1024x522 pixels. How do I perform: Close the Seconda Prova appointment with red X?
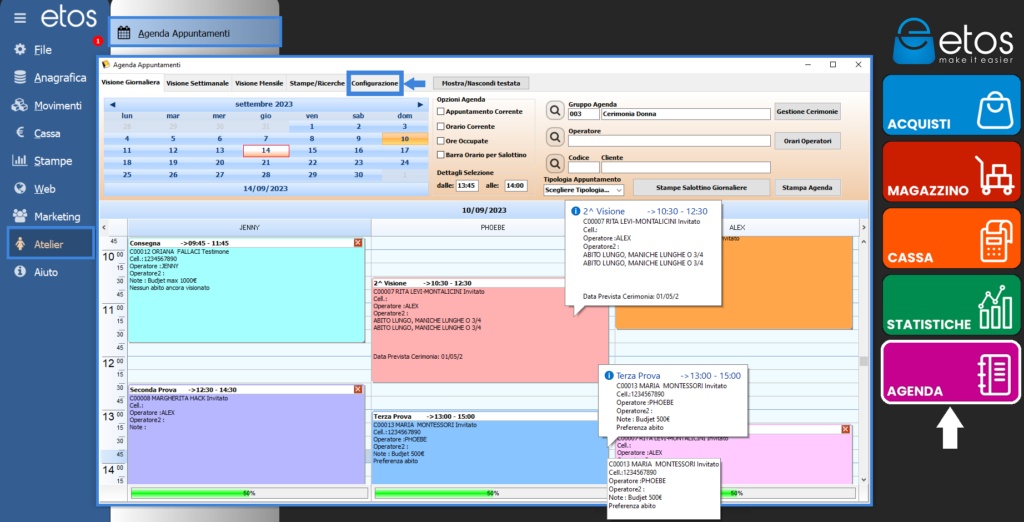pos(358,389)
